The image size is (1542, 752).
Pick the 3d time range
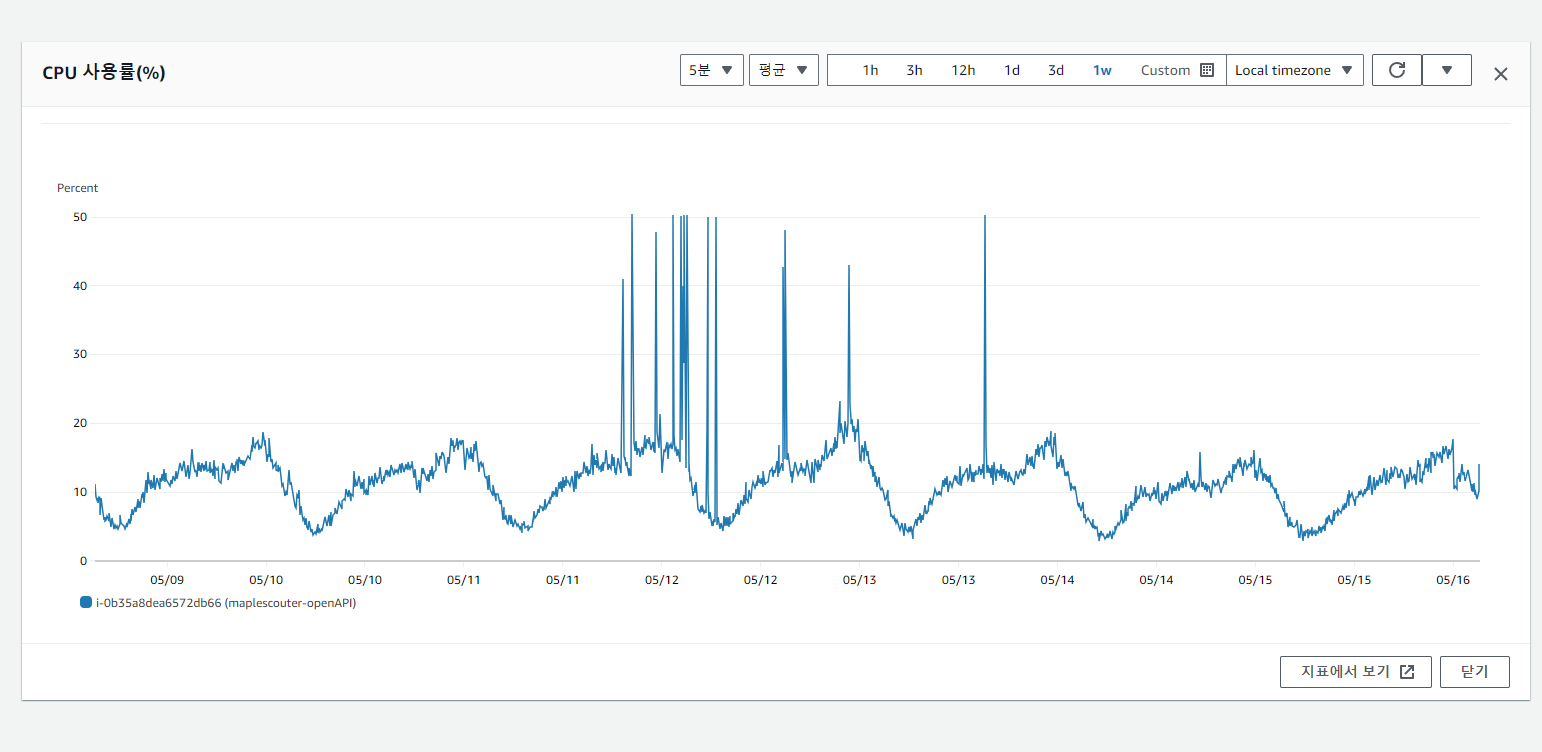1056,70
